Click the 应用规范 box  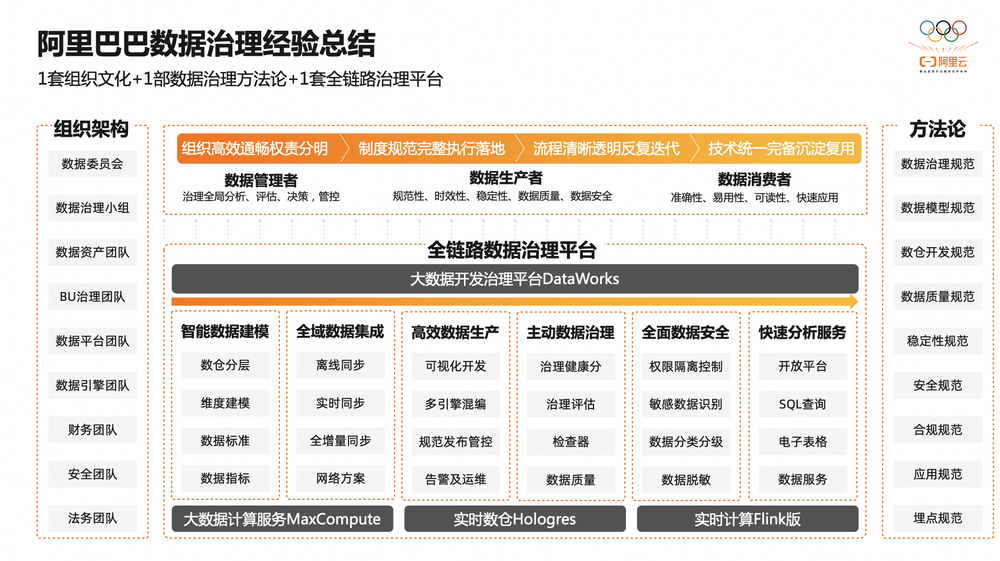[x=938, y=474]
